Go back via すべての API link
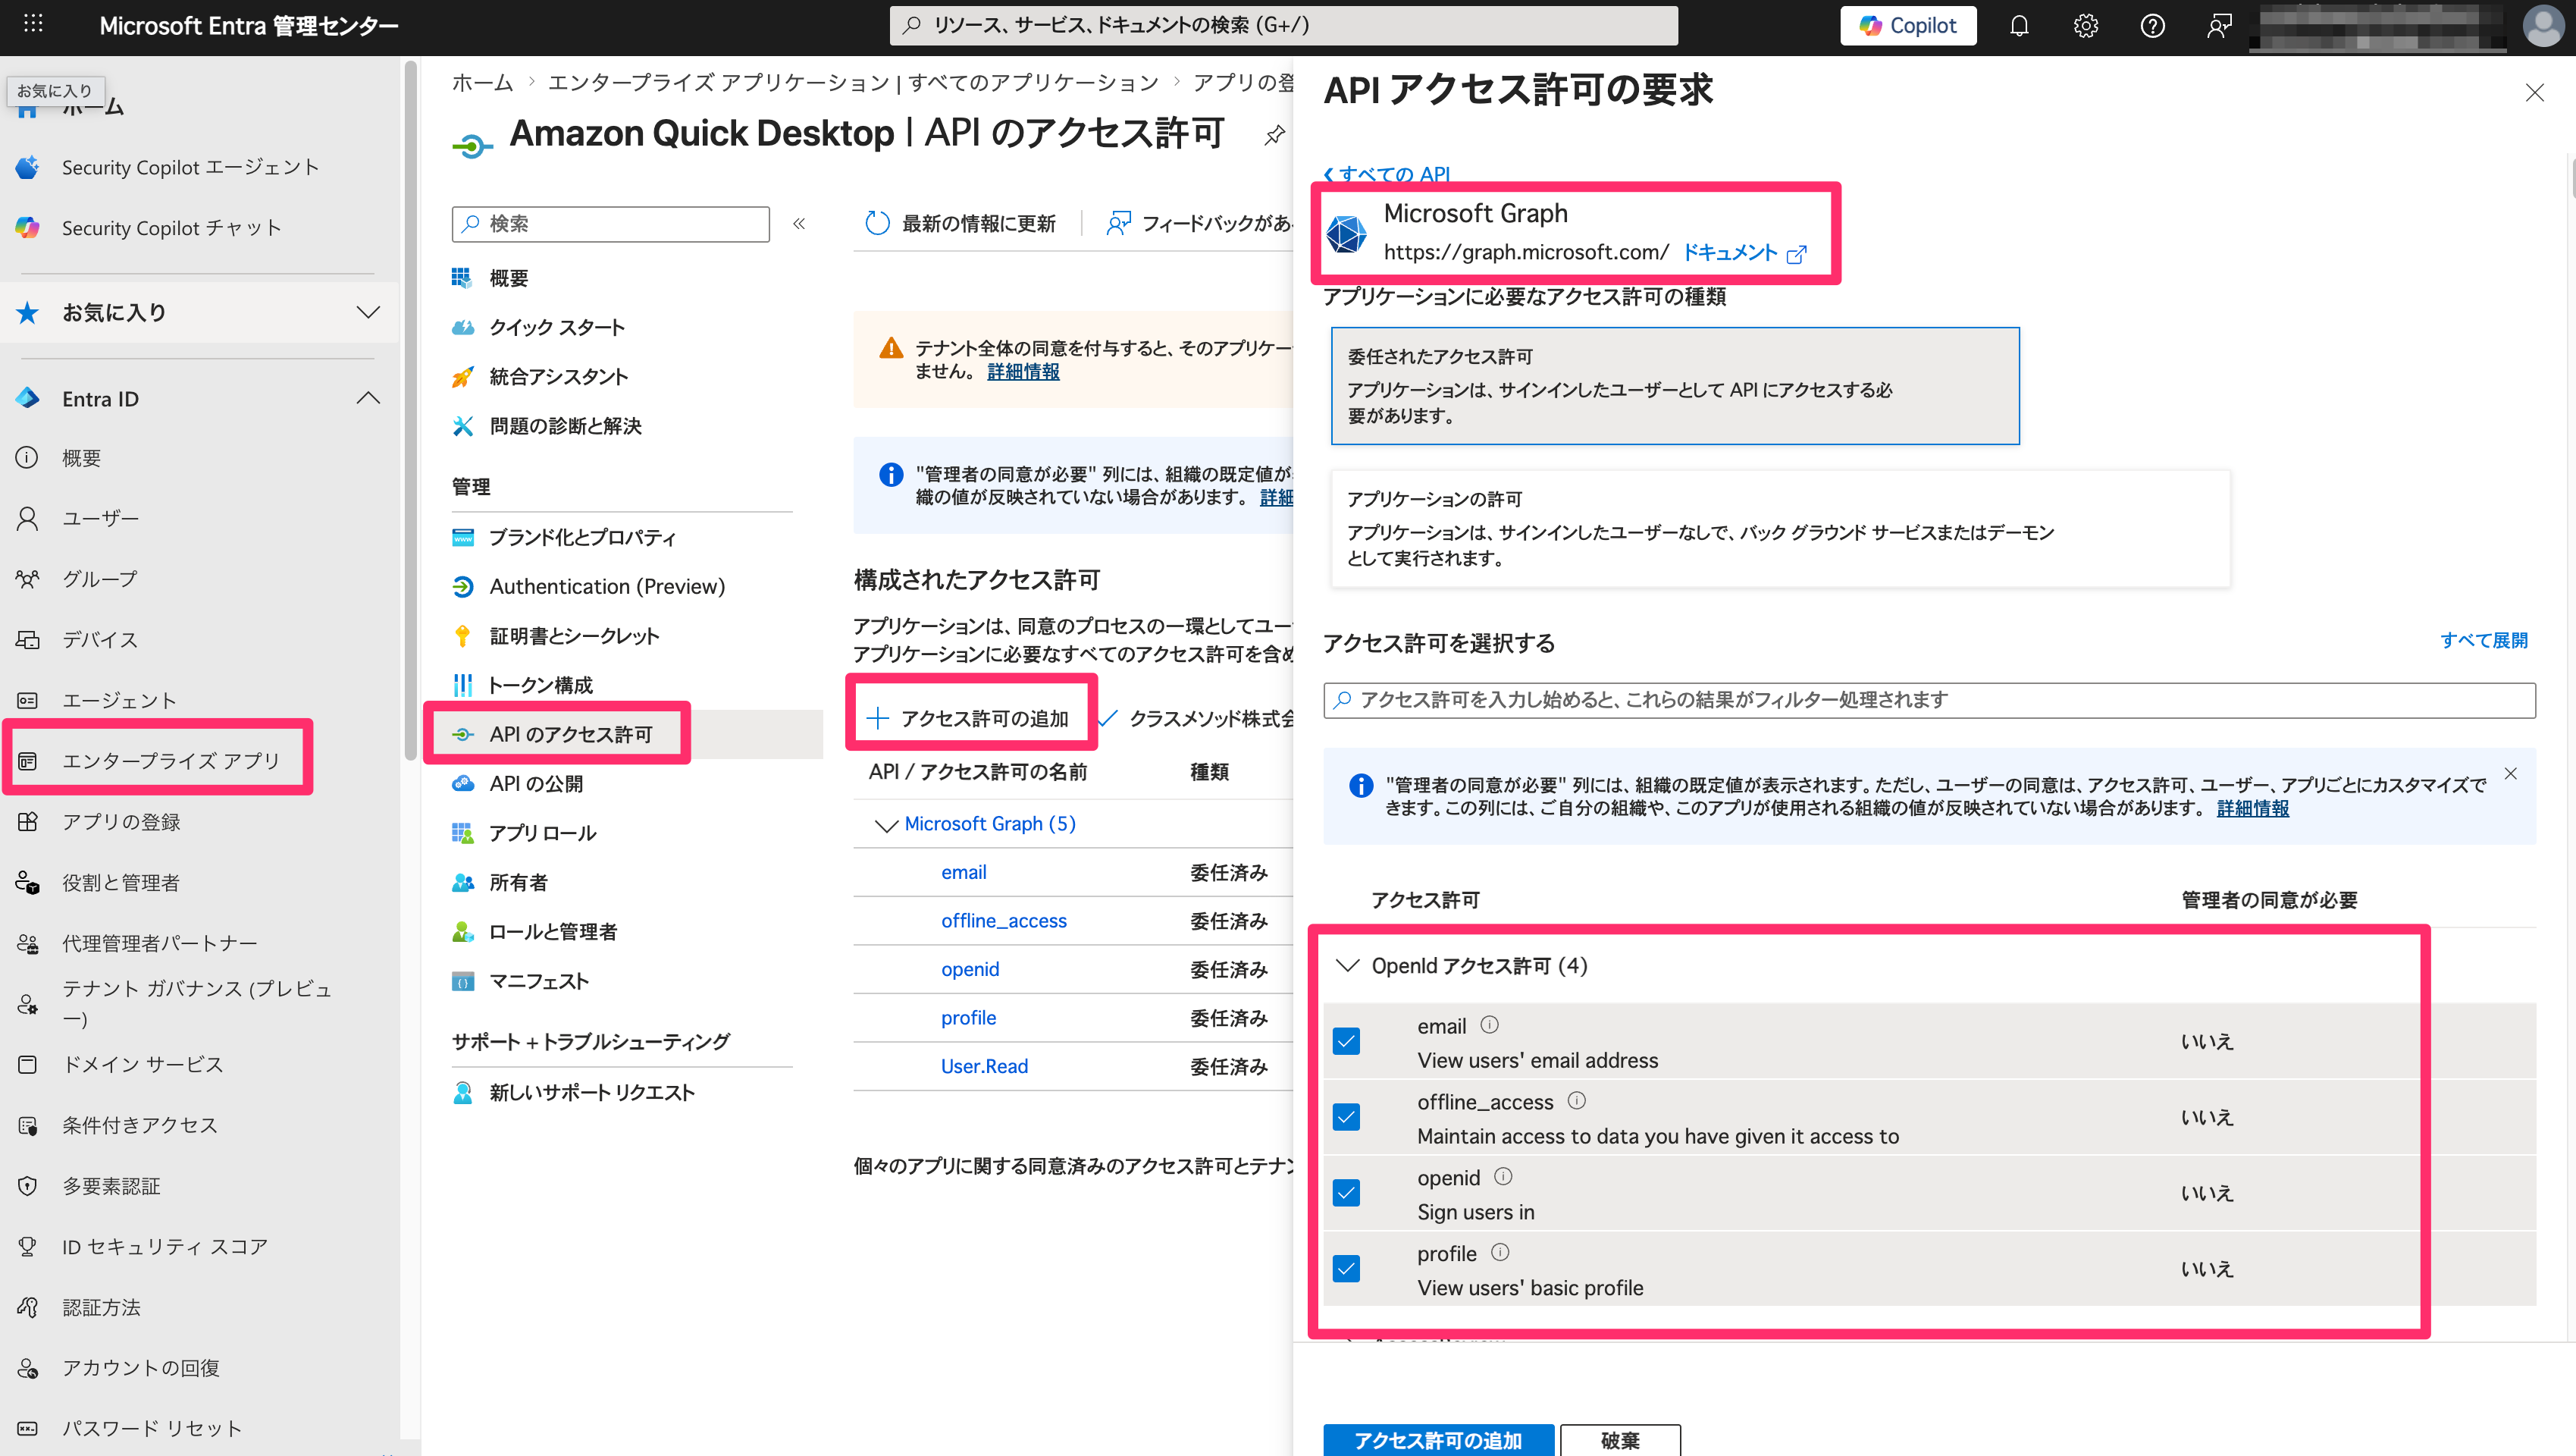 (x=1386, y=174)
